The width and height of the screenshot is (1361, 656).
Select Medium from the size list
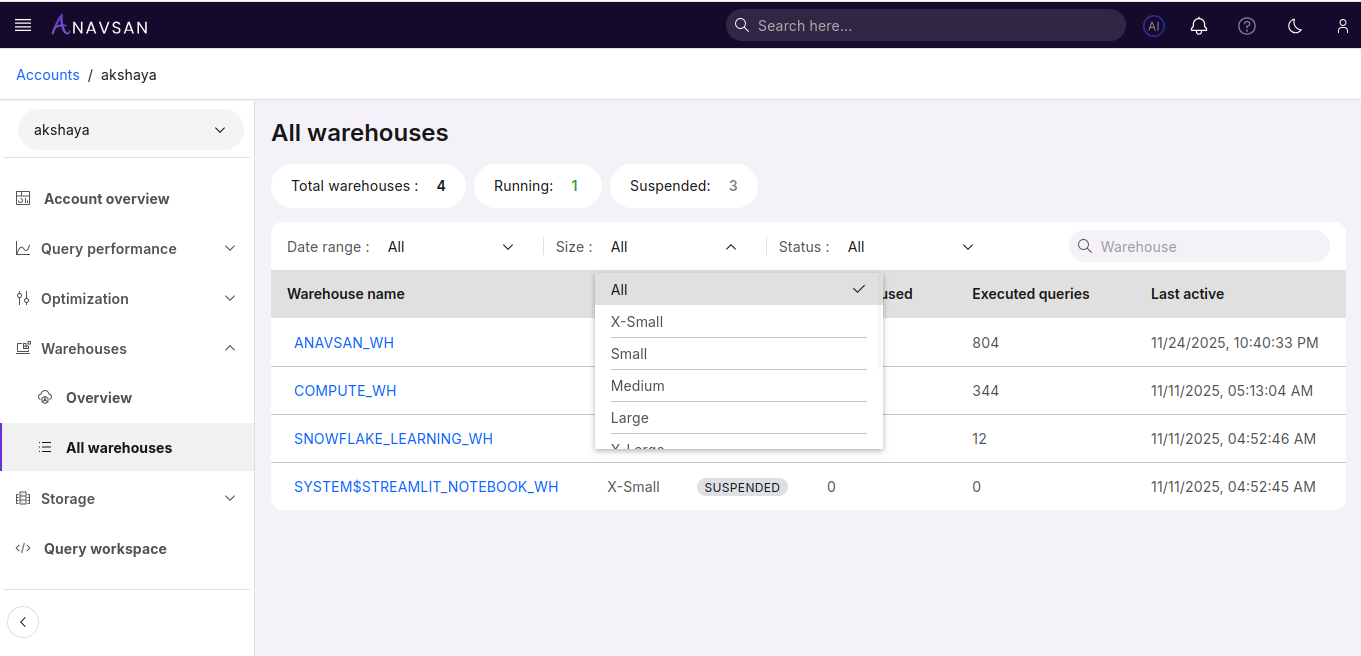coord(638,386)
